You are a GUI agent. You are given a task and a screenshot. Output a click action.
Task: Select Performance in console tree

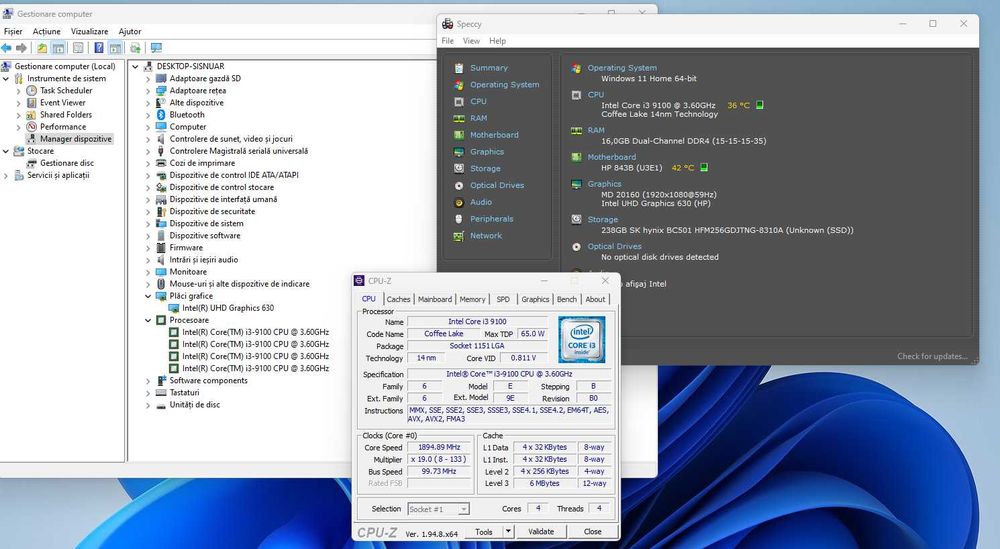point(62,127)
